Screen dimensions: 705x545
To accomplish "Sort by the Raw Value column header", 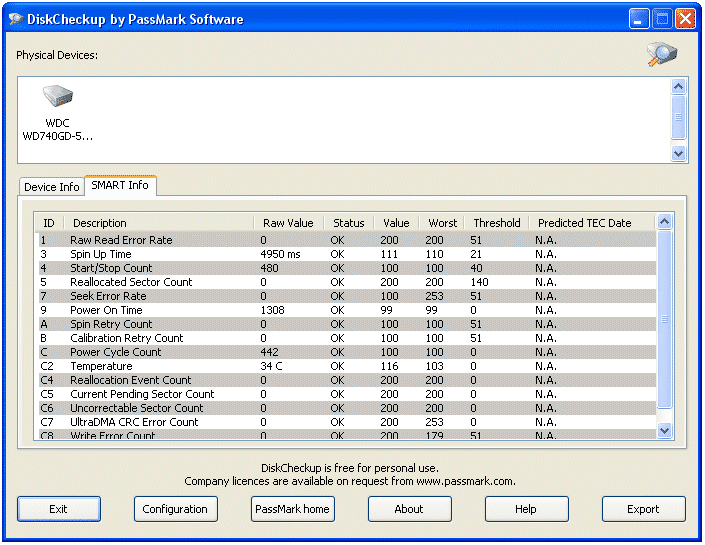I will (x=288, y=223).
